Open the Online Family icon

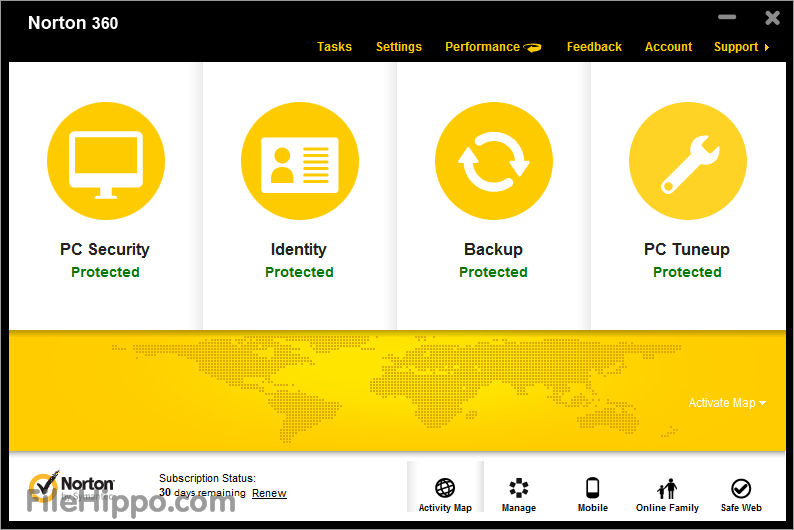coord(667,488)
